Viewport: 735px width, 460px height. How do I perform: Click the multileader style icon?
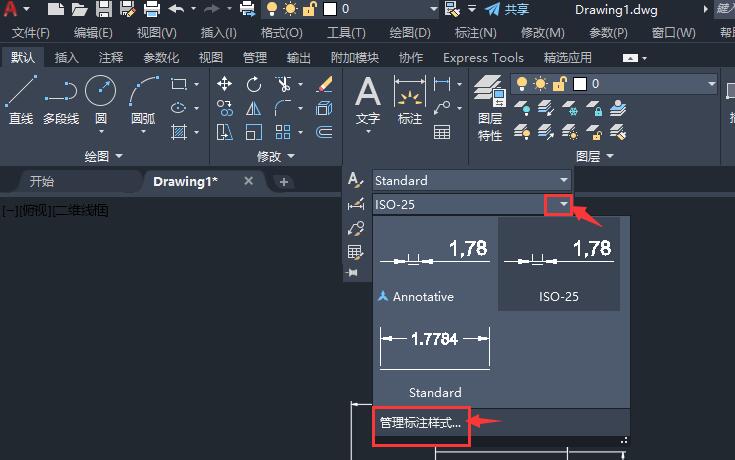(x=355, y=228)
